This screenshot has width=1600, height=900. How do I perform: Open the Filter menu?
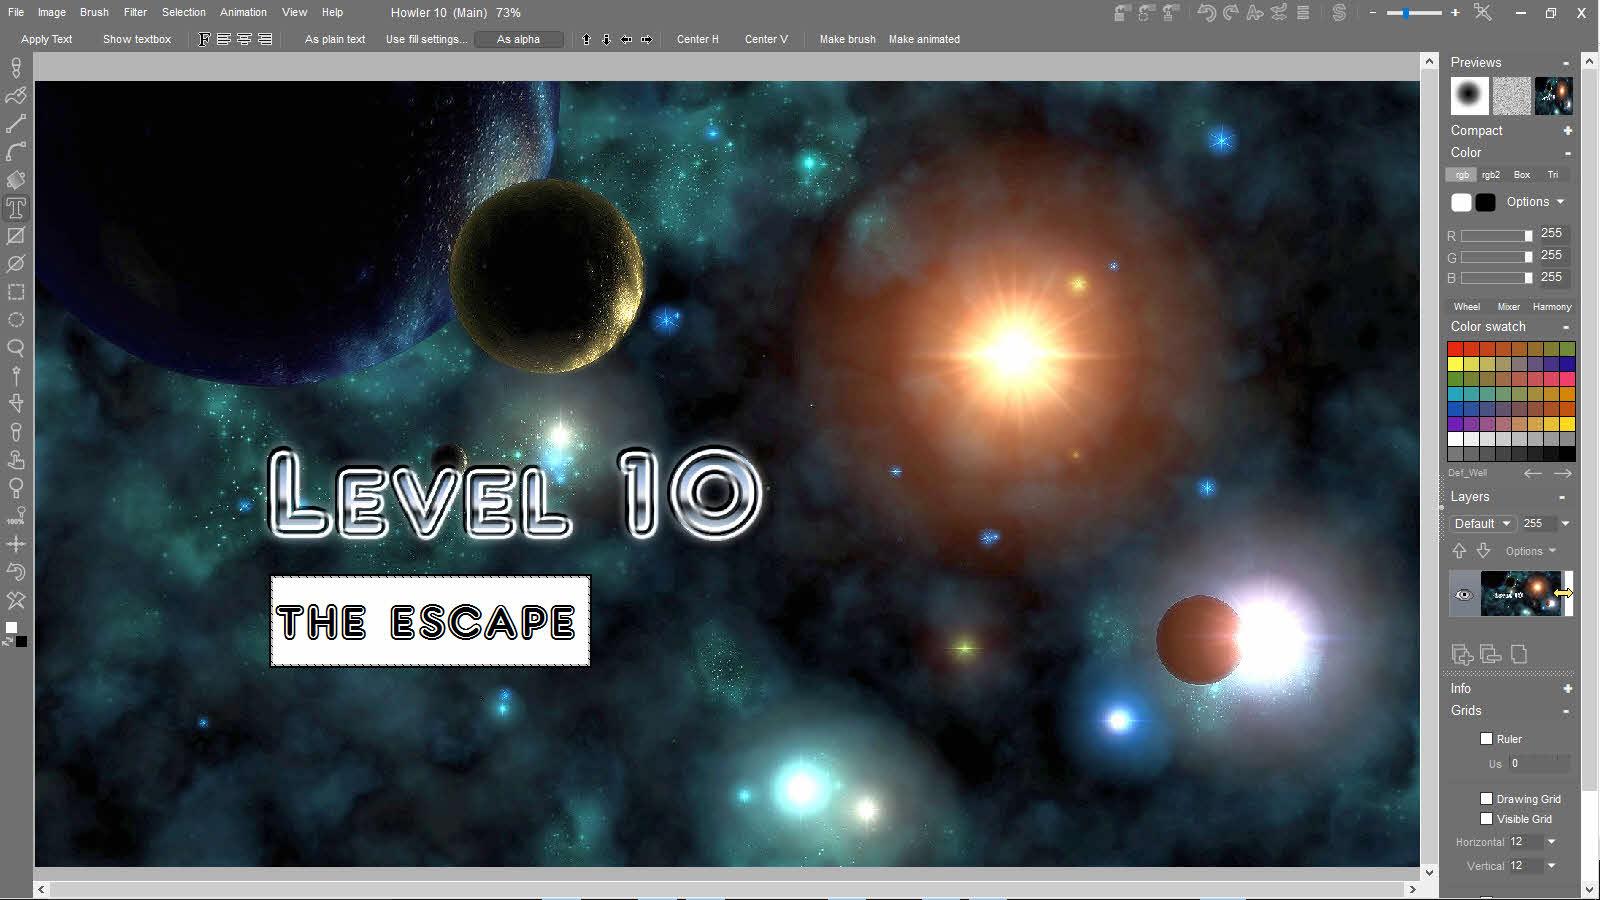(134, 12)
